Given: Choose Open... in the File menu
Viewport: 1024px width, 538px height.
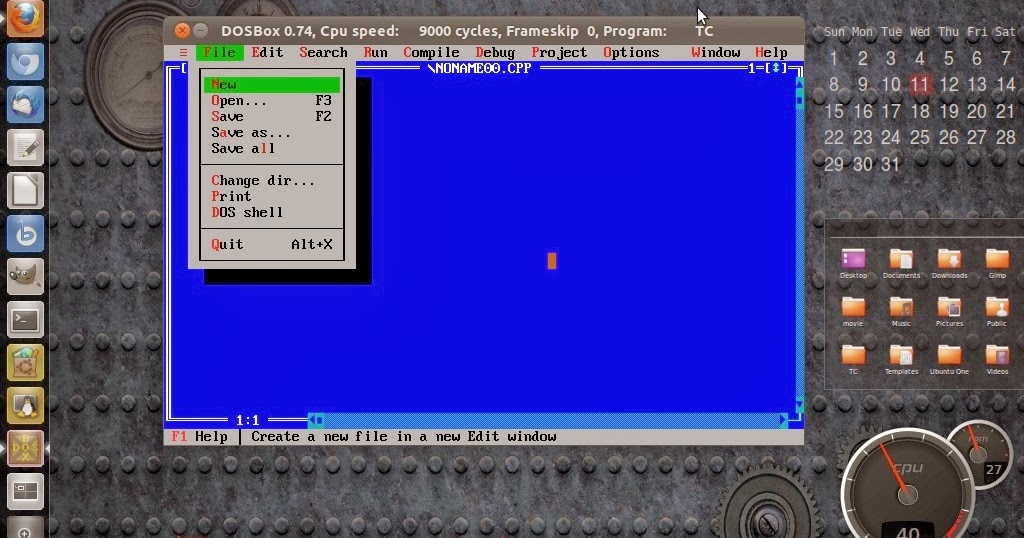Looking at the screenshot, I should [272, 101].
